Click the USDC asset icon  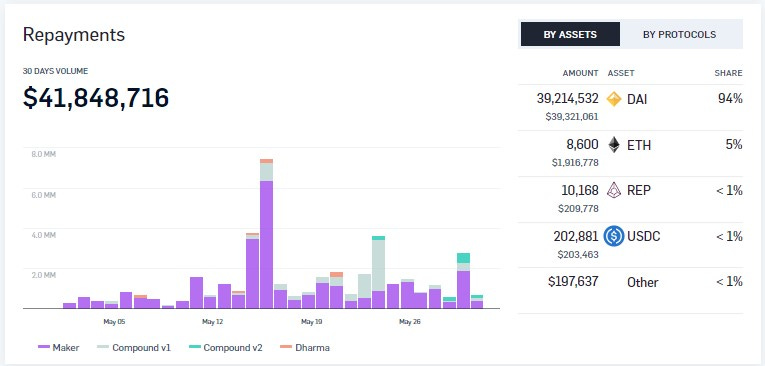614,236
